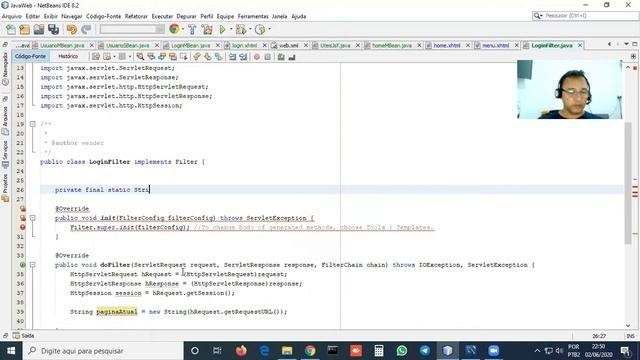640x360 pixels.
Task: Click the Shift Line Right editor icon
Action: click(243, 57)
